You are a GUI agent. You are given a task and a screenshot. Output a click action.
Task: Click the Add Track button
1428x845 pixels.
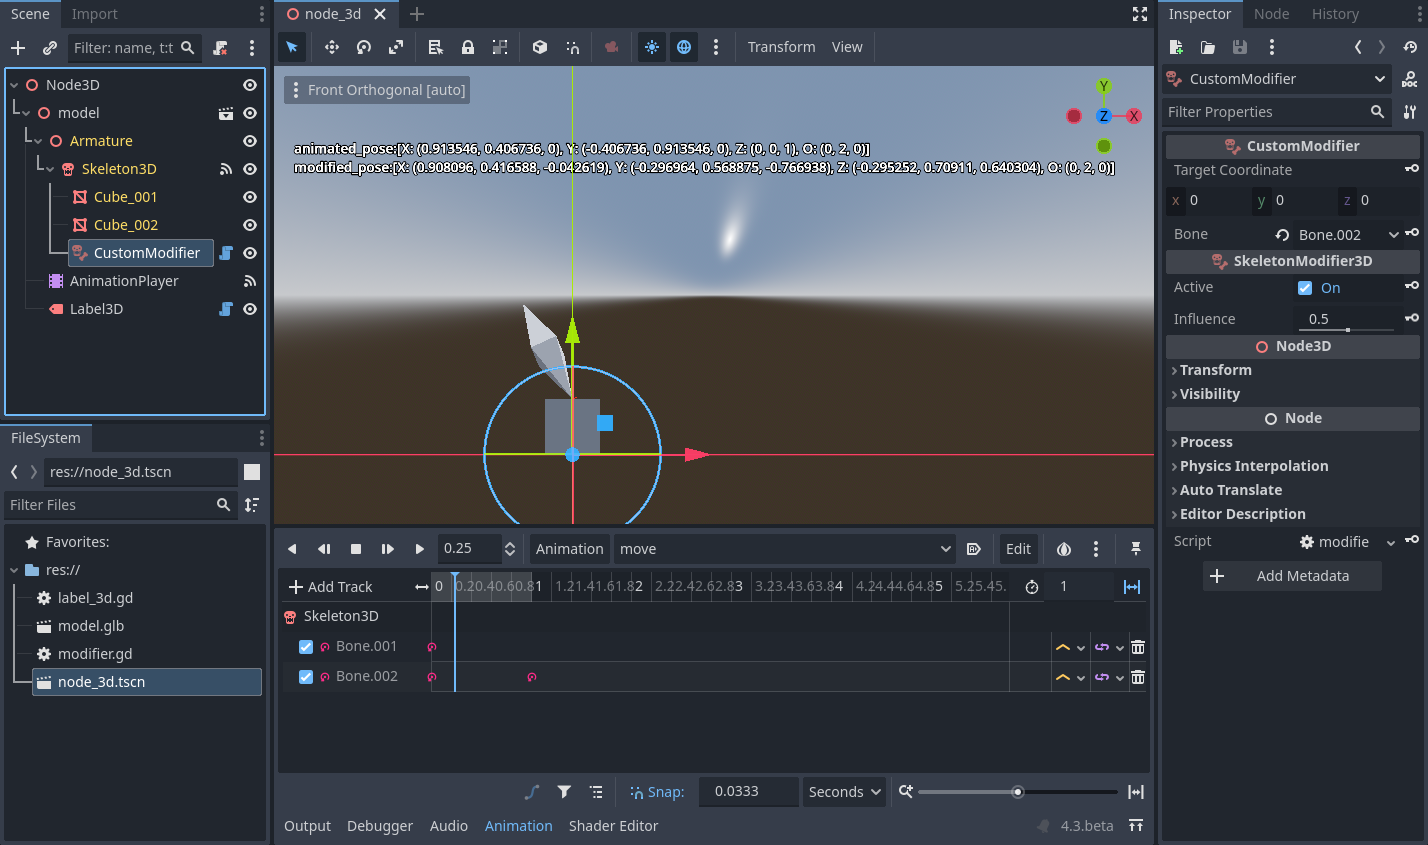point(331,587)
